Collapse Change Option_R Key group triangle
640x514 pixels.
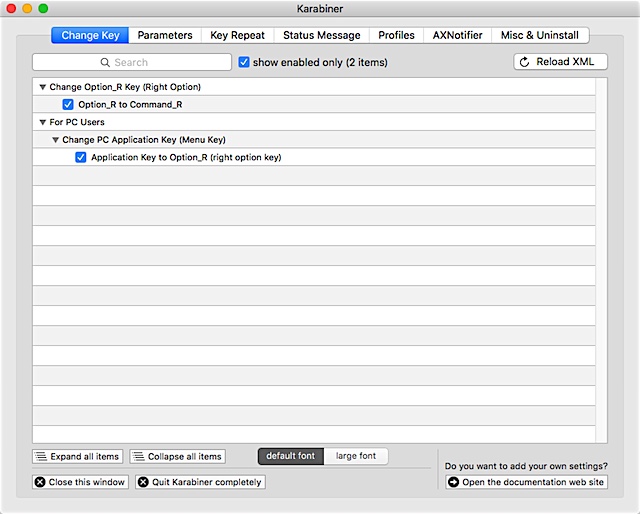click(x=42, y=87)
